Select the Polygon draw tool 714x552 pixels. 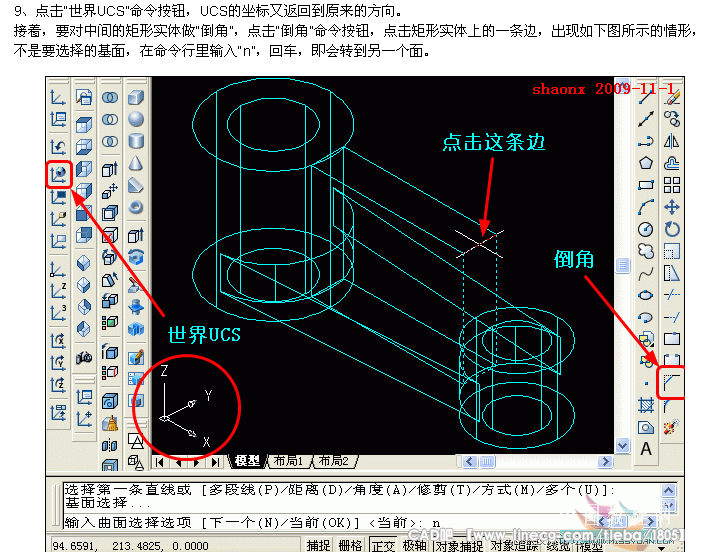pos(646,164)
